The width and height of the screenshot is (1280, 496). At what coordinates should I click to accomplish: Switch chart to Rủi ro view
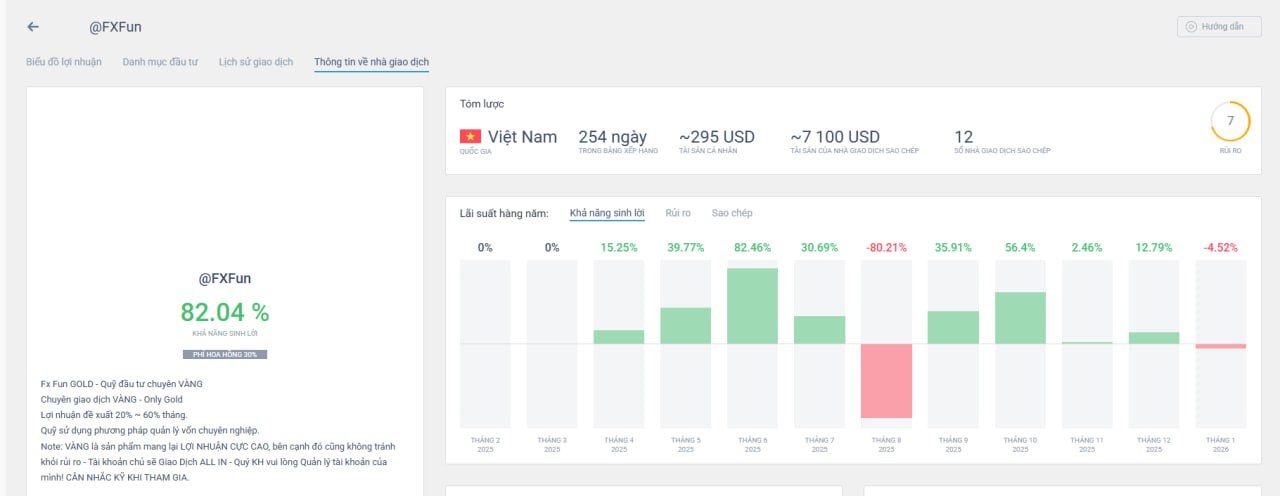pos(678,213)
